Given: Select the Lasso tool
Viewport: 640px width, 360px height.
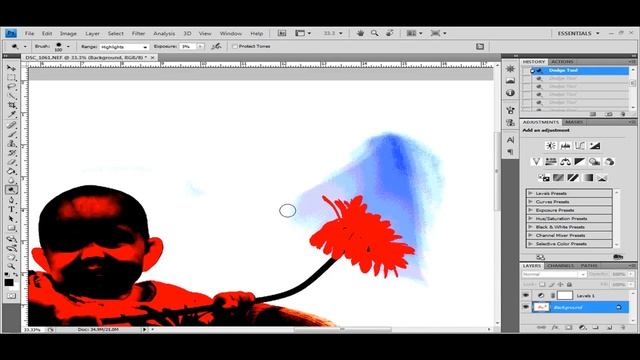Looking at the screenshot, I should 11,87.
